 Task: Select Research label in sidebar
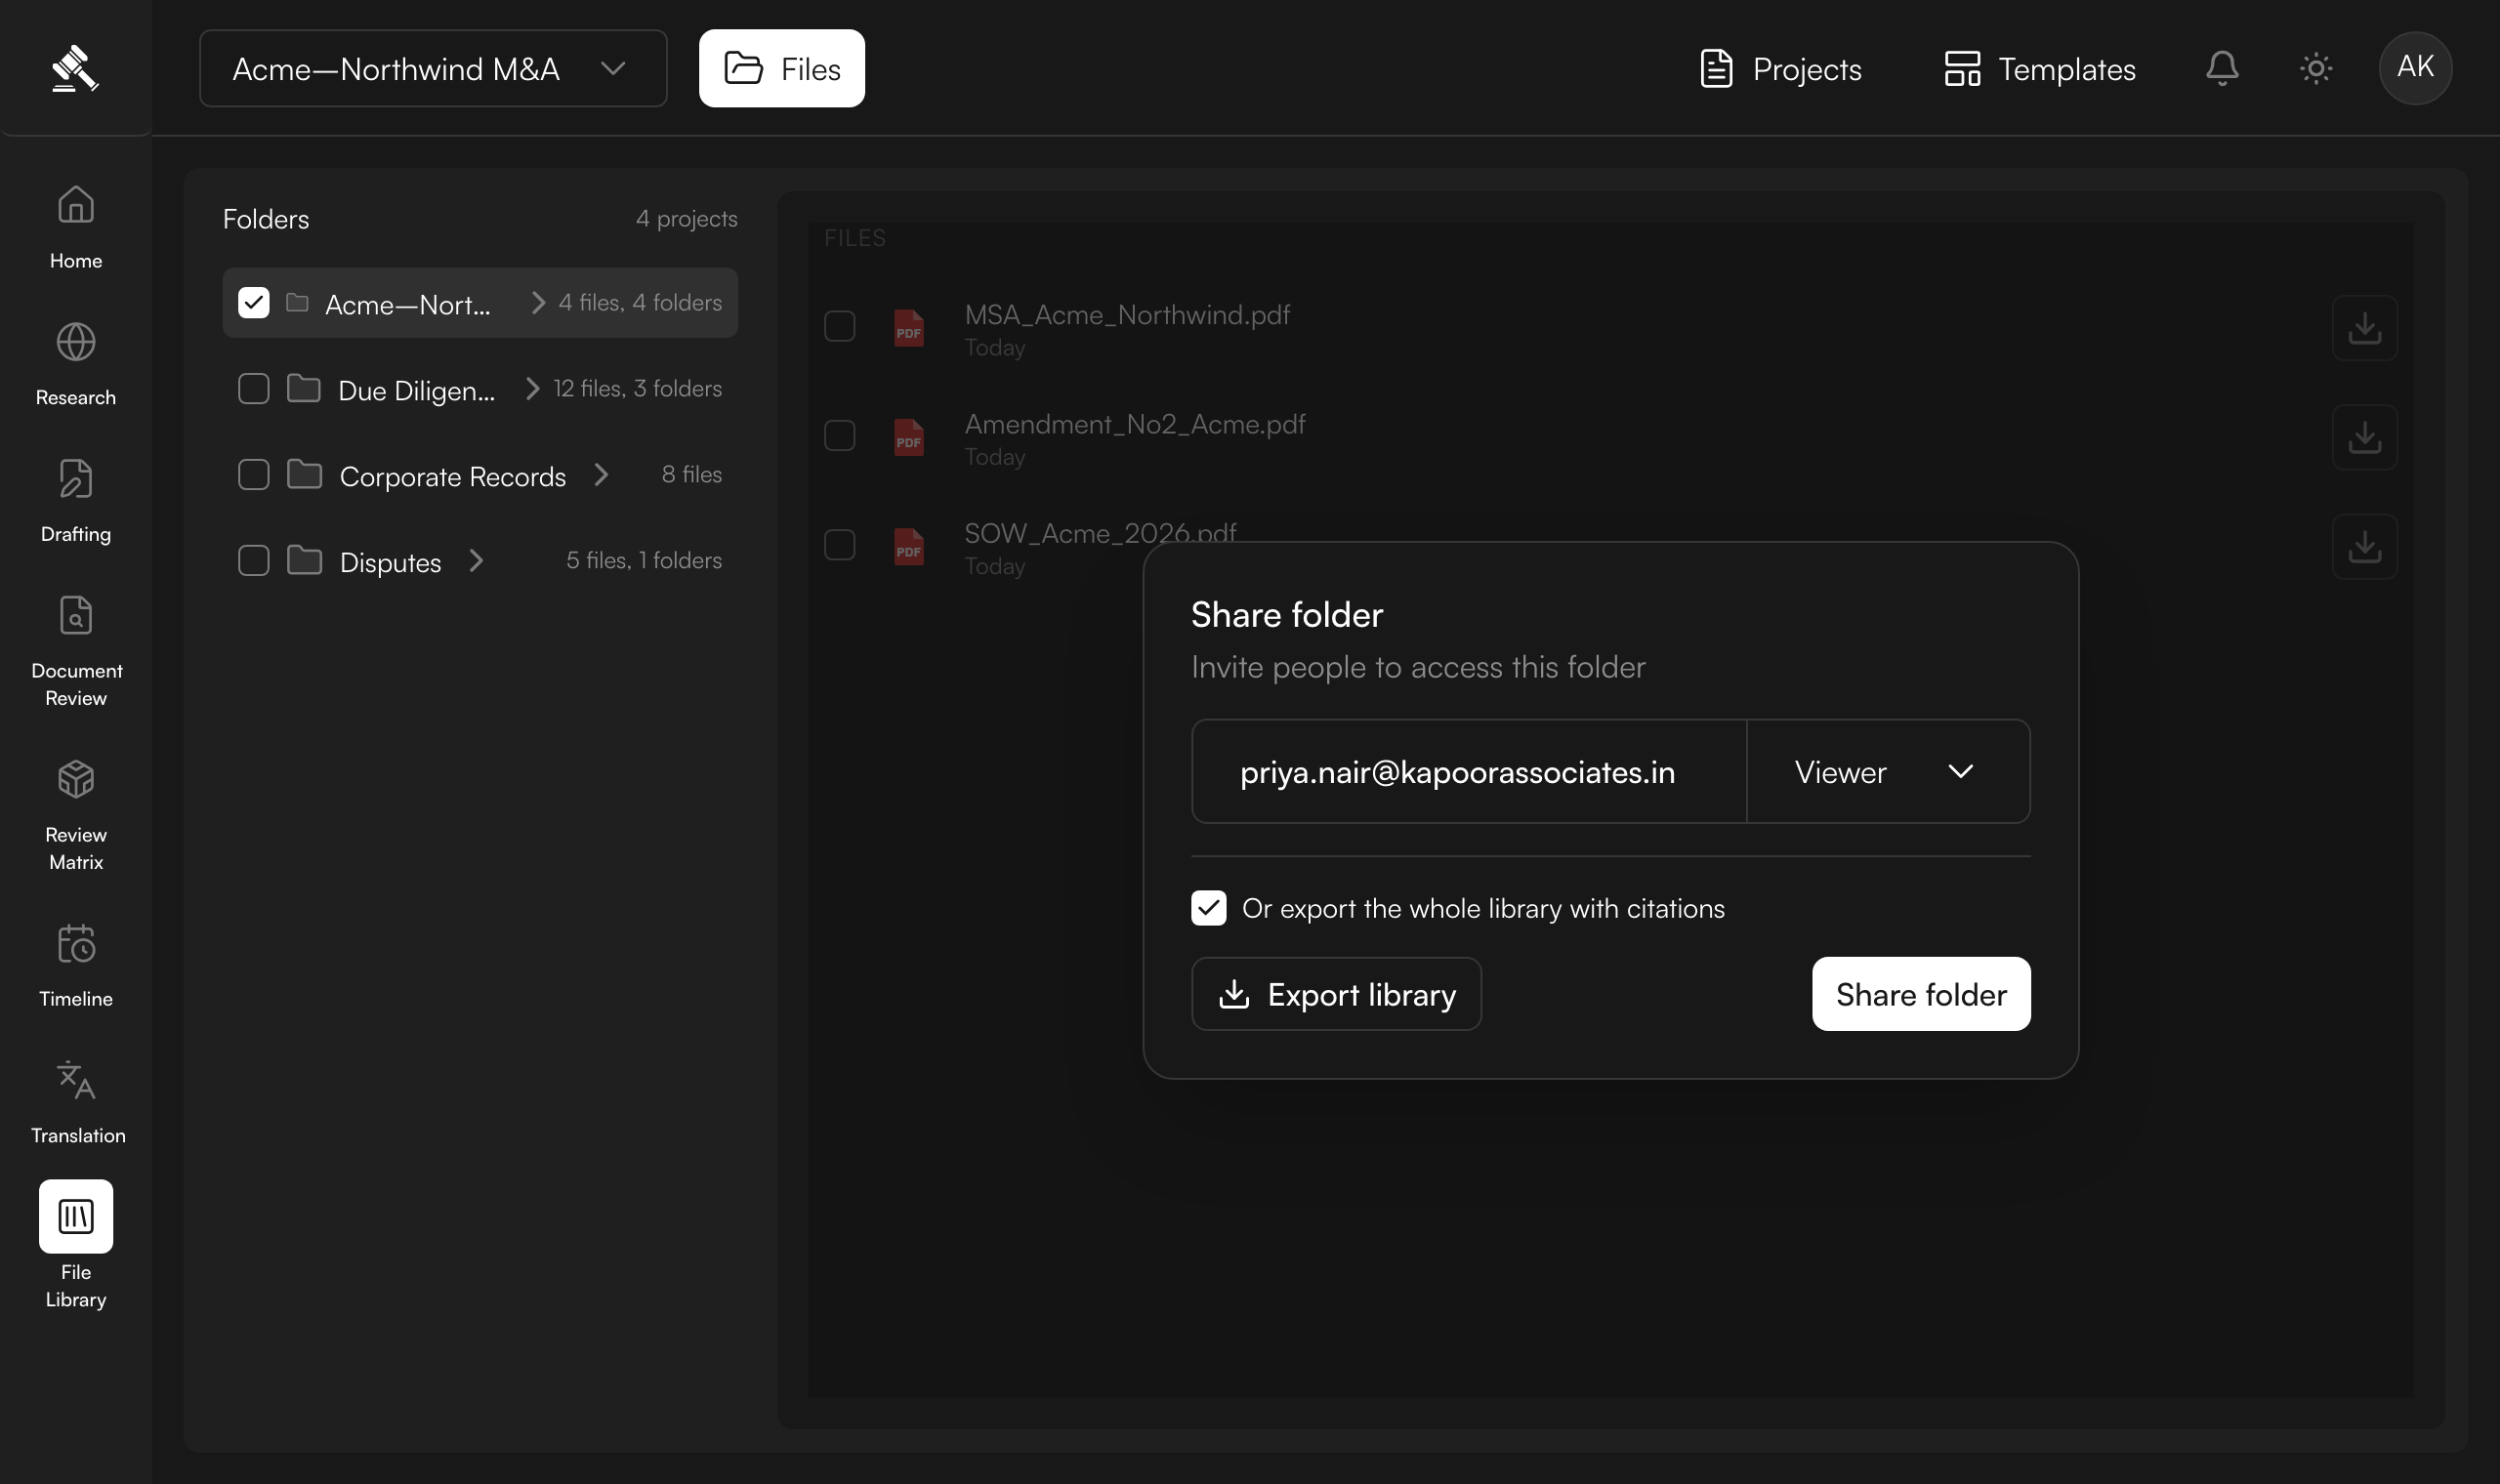pyautogui.click(x=76, y=397)
